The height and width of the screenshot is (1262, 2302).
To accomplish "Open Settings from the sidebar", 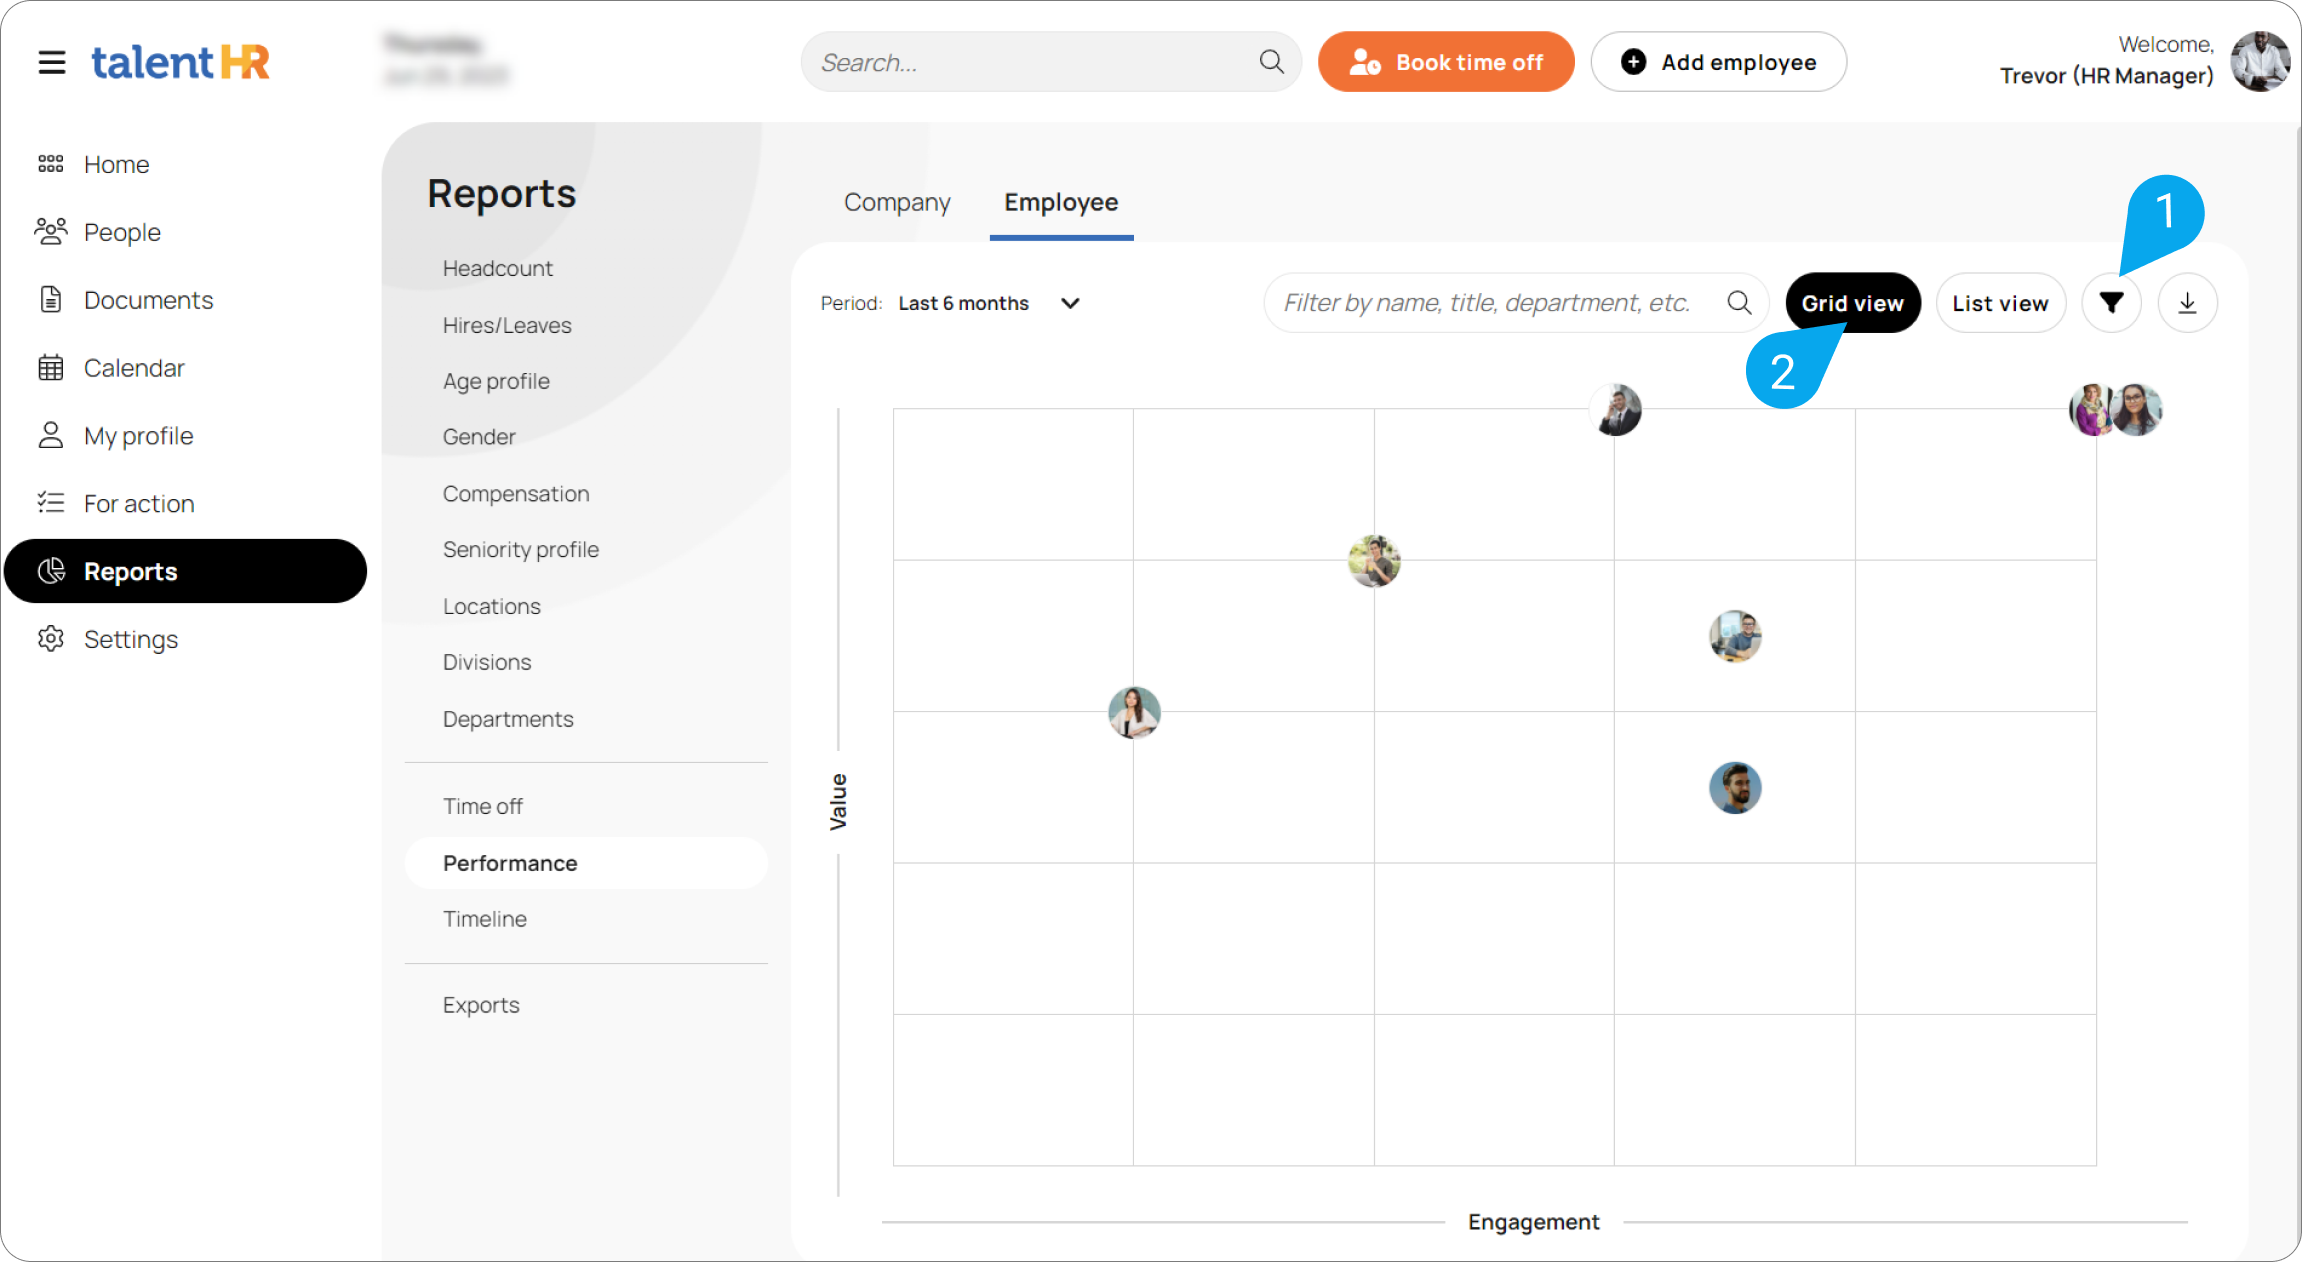I will click(x=130, y=639).
